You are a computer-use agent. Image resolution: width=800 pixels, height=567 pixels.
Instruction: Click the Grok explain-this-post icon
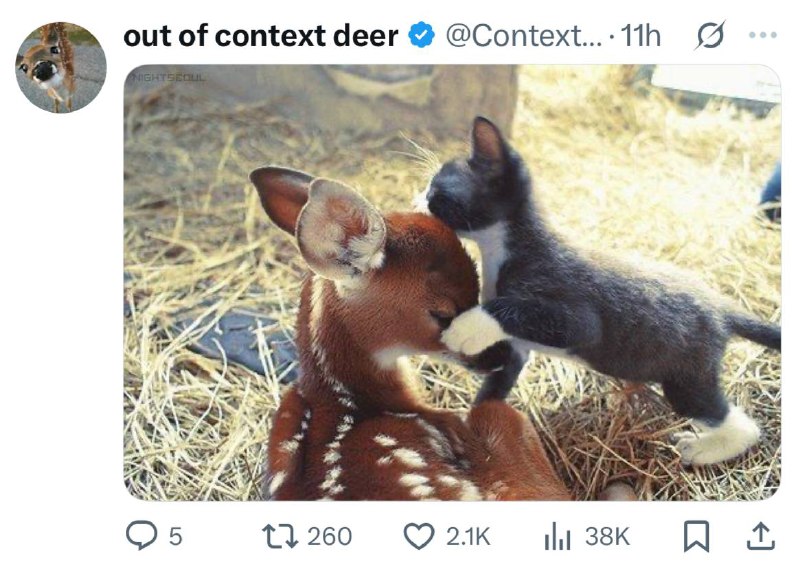[710, 35]
